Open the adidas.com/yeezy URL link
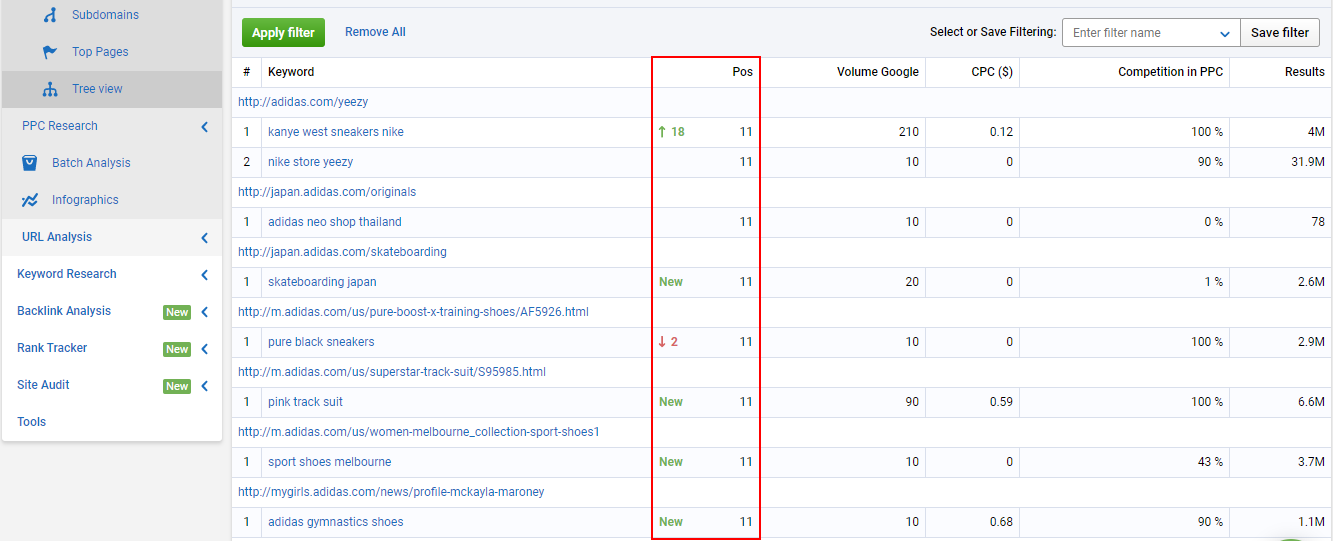1333x541 pixels. click(x=303, y=102)
